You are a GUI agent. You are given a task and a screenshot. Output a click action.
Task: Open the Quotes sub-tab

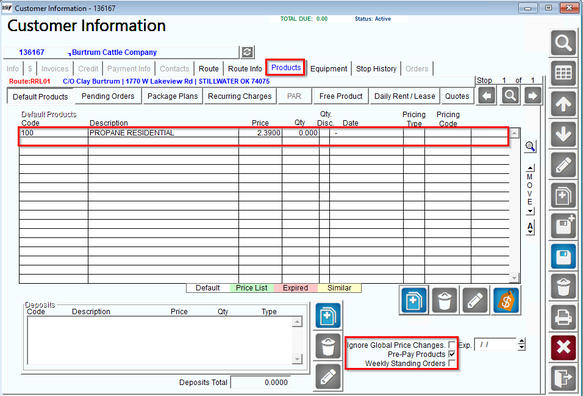coord(457,96)
